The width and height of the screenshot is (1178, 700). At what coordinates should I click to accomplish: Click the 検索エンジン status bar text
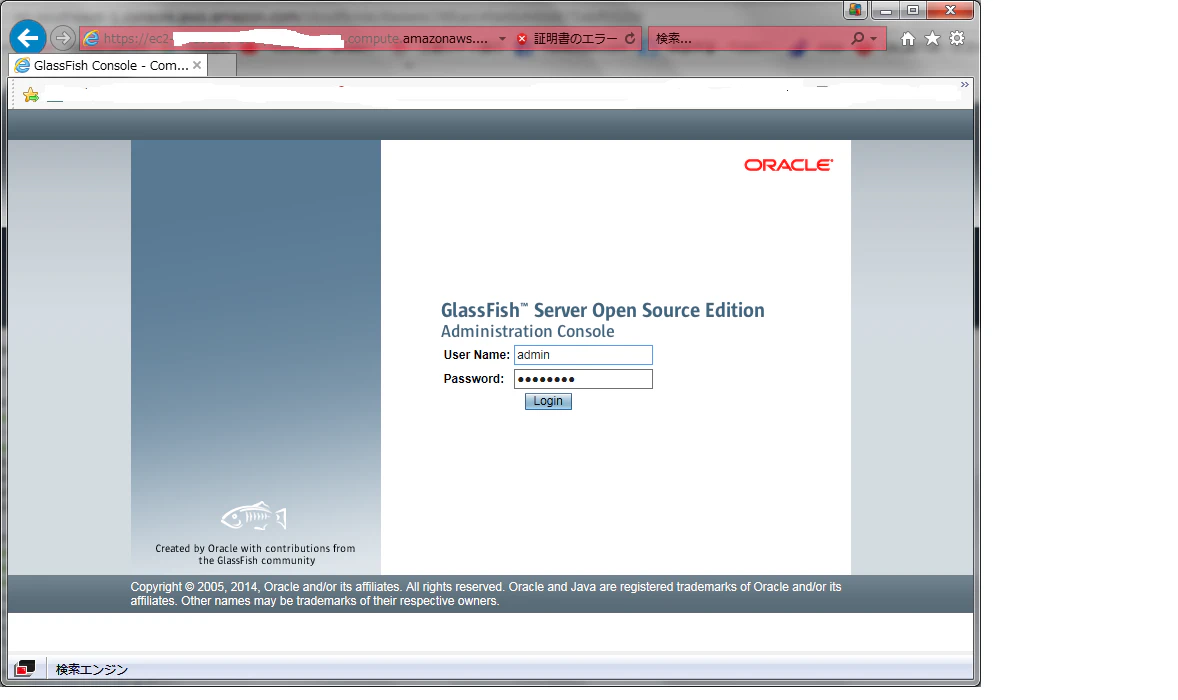coord(92,669)
